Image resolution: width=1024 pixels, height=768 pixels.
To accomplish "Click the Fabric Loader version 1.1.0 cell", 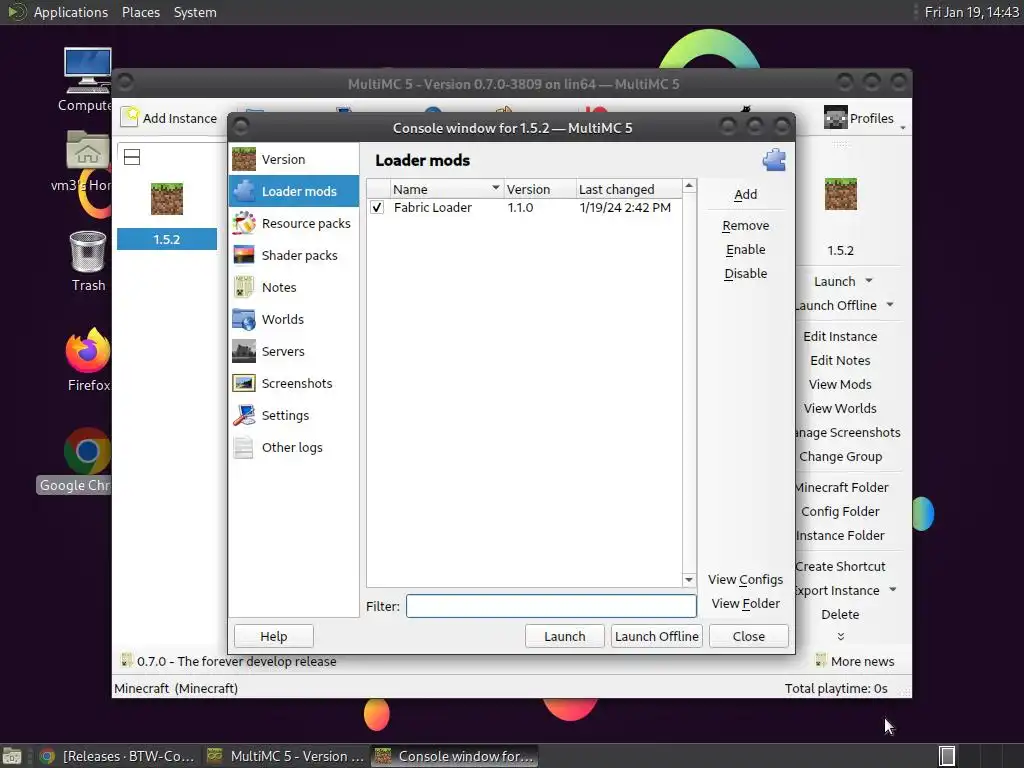I will [520, 208].
